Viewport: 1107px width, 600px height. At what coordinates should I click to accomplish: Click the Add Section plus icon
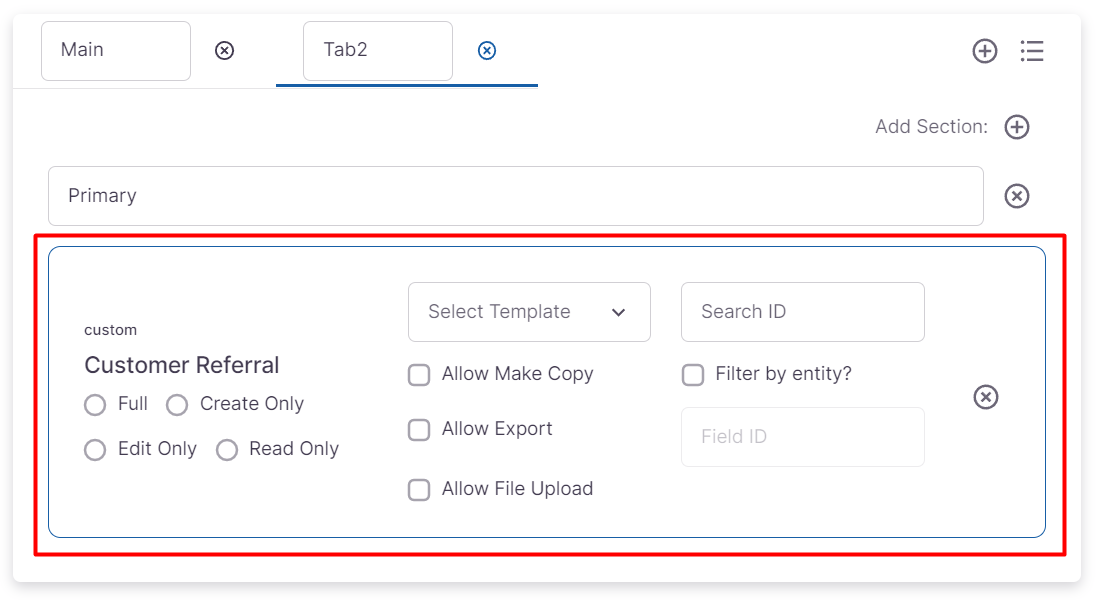(x=1017, y=127)
